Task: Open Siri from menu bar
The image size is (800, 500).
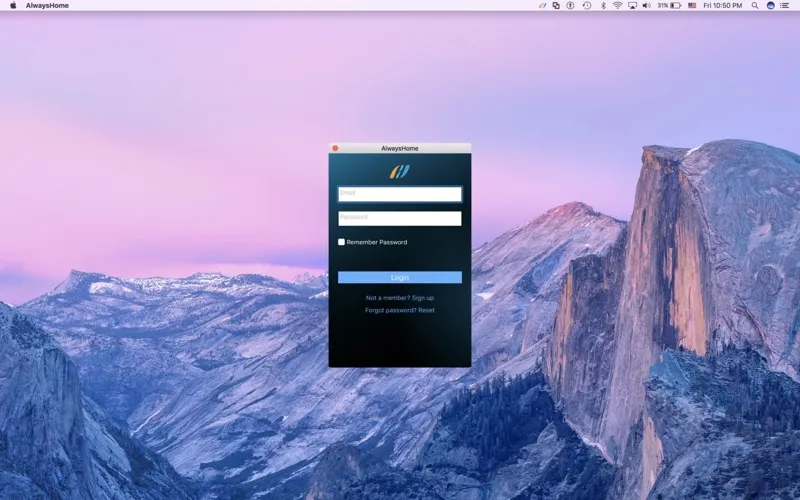Action: (x=770, y=6)
